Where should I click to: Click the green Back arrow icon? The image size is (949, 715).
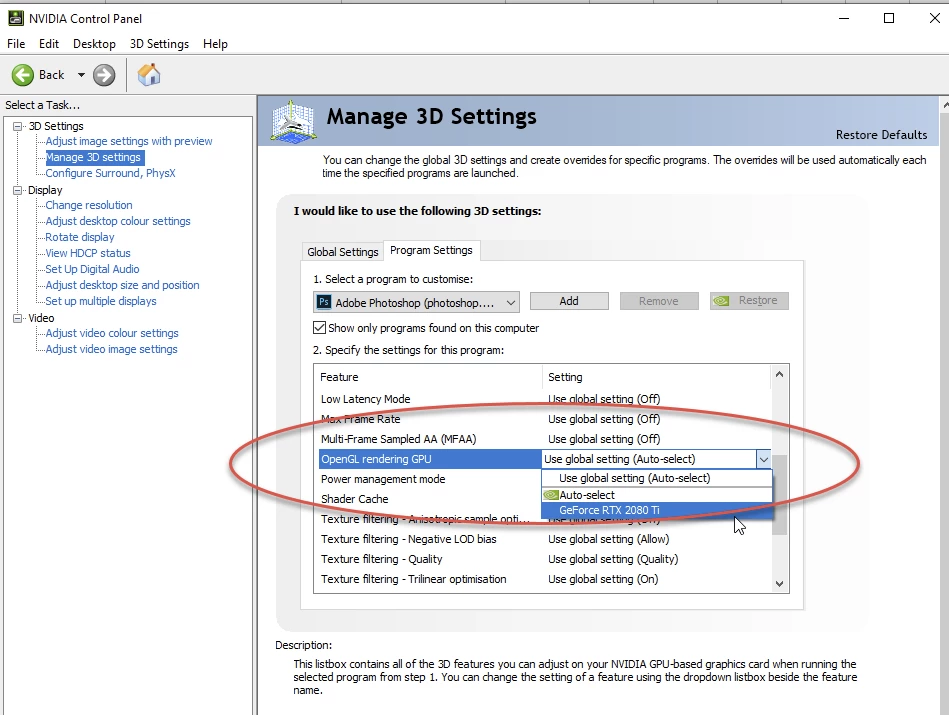click(x=23, y=75)
